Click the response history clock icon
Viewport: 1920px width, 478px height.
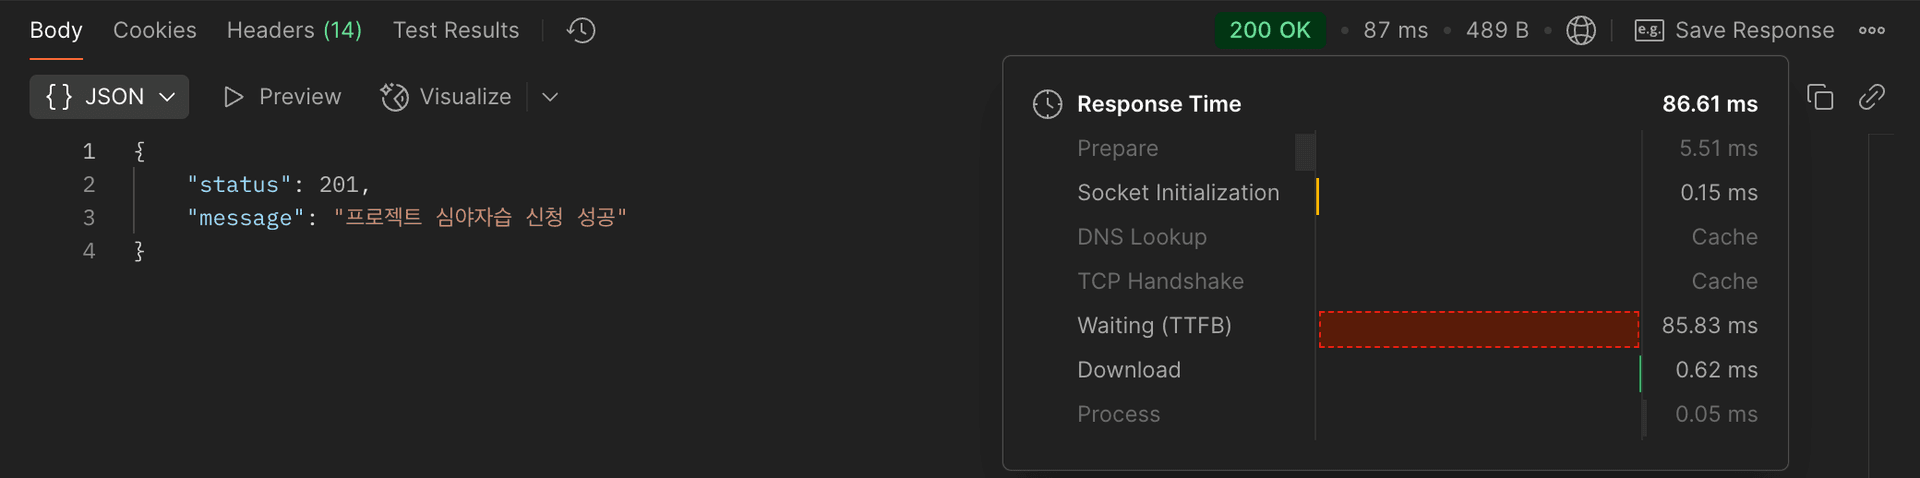pyautogui.click(x=581, y=31)
